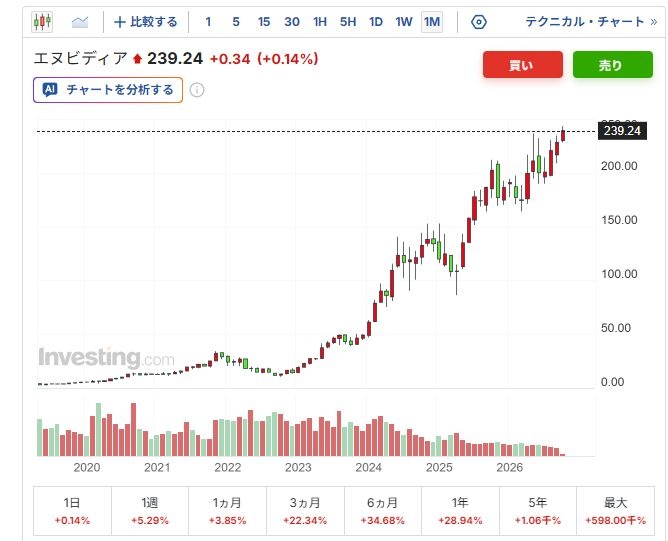
Task: Select the 5 minute interval
Action: click(236, 22)
